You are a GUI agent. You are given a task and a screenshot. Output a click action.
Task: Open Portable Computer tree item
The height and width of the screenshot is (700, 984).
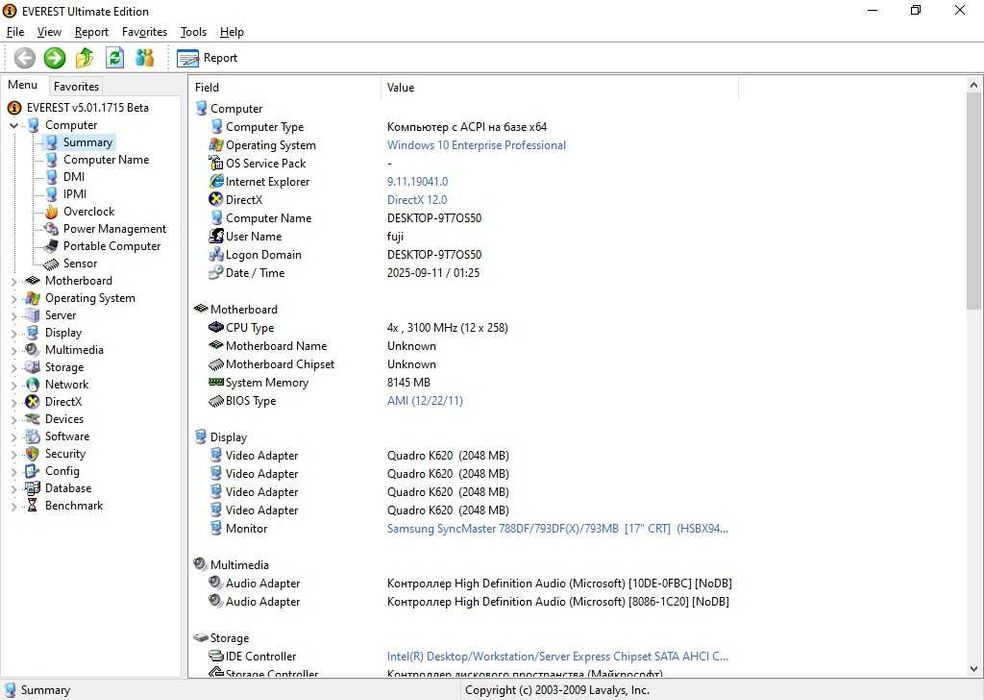(x=112, y=246)
